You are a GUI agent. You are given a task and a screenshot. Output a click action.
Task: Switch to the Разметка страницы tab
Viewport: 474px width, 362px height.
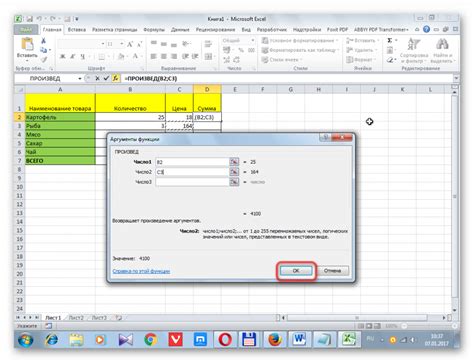tap(115, 30)
